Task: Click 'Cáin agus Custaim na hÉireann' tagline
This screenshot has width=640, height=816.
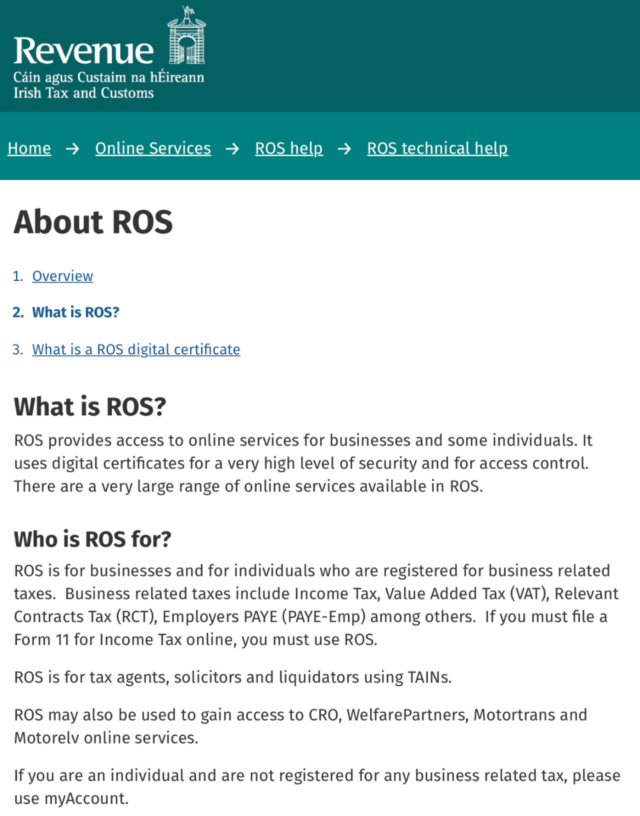Action: [x=109, y=78]
